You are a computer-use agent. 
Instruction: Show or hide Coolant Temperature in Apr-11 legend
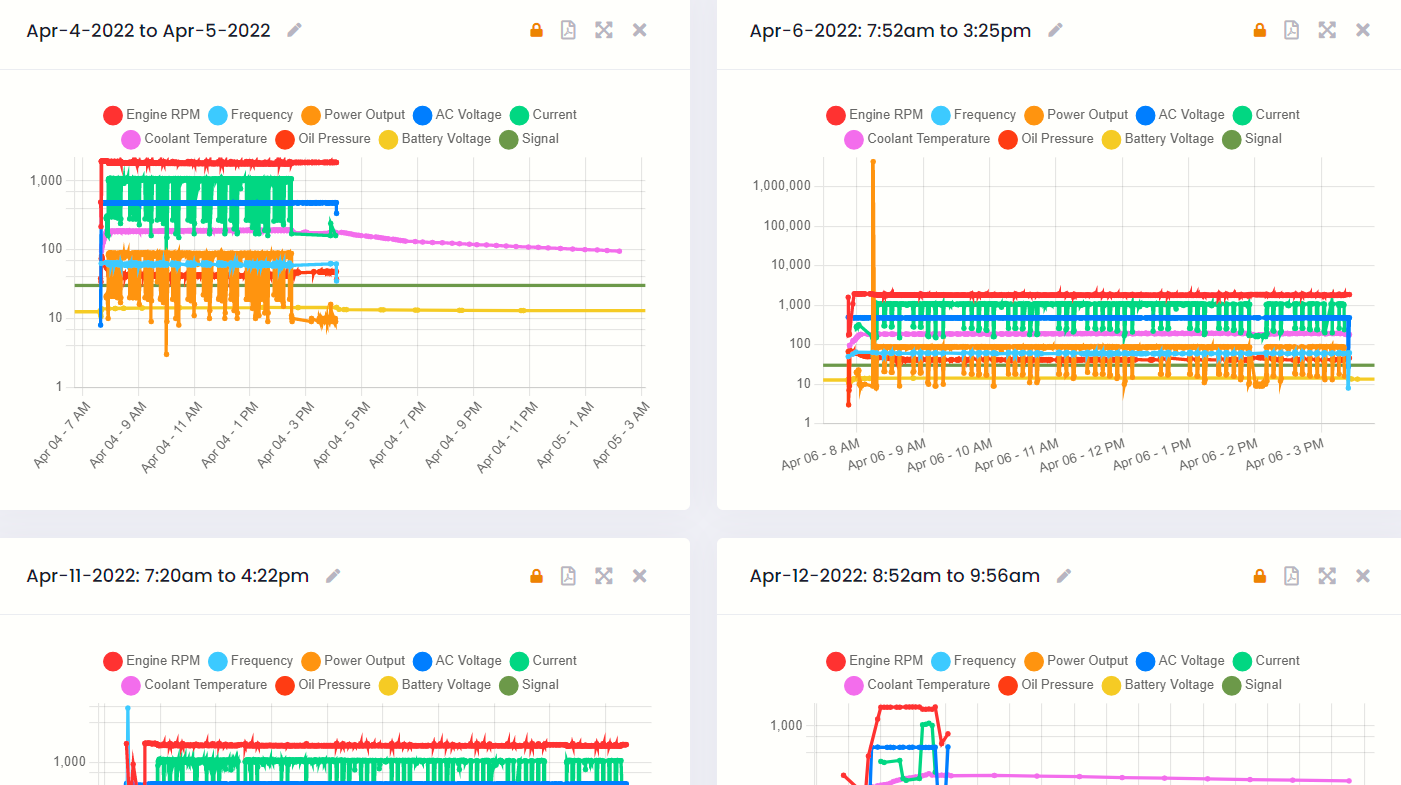194,685
